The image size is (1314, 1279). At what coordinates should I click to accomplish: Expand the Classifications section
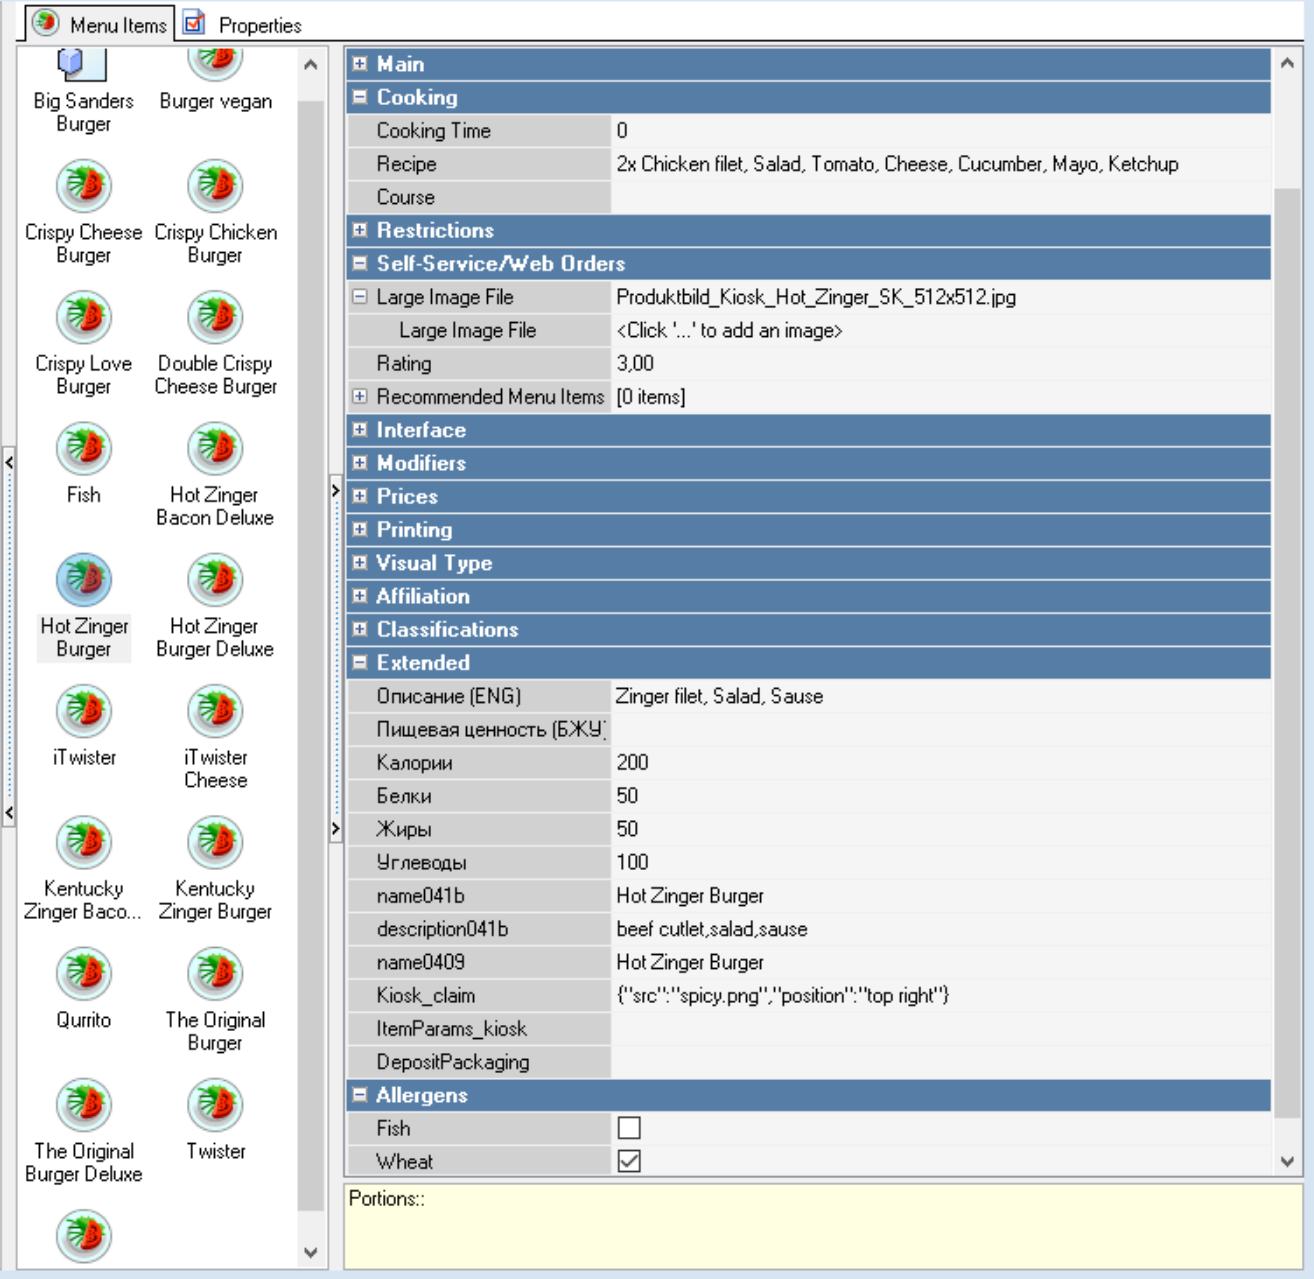pyautogui.click(x=360, y=629)
